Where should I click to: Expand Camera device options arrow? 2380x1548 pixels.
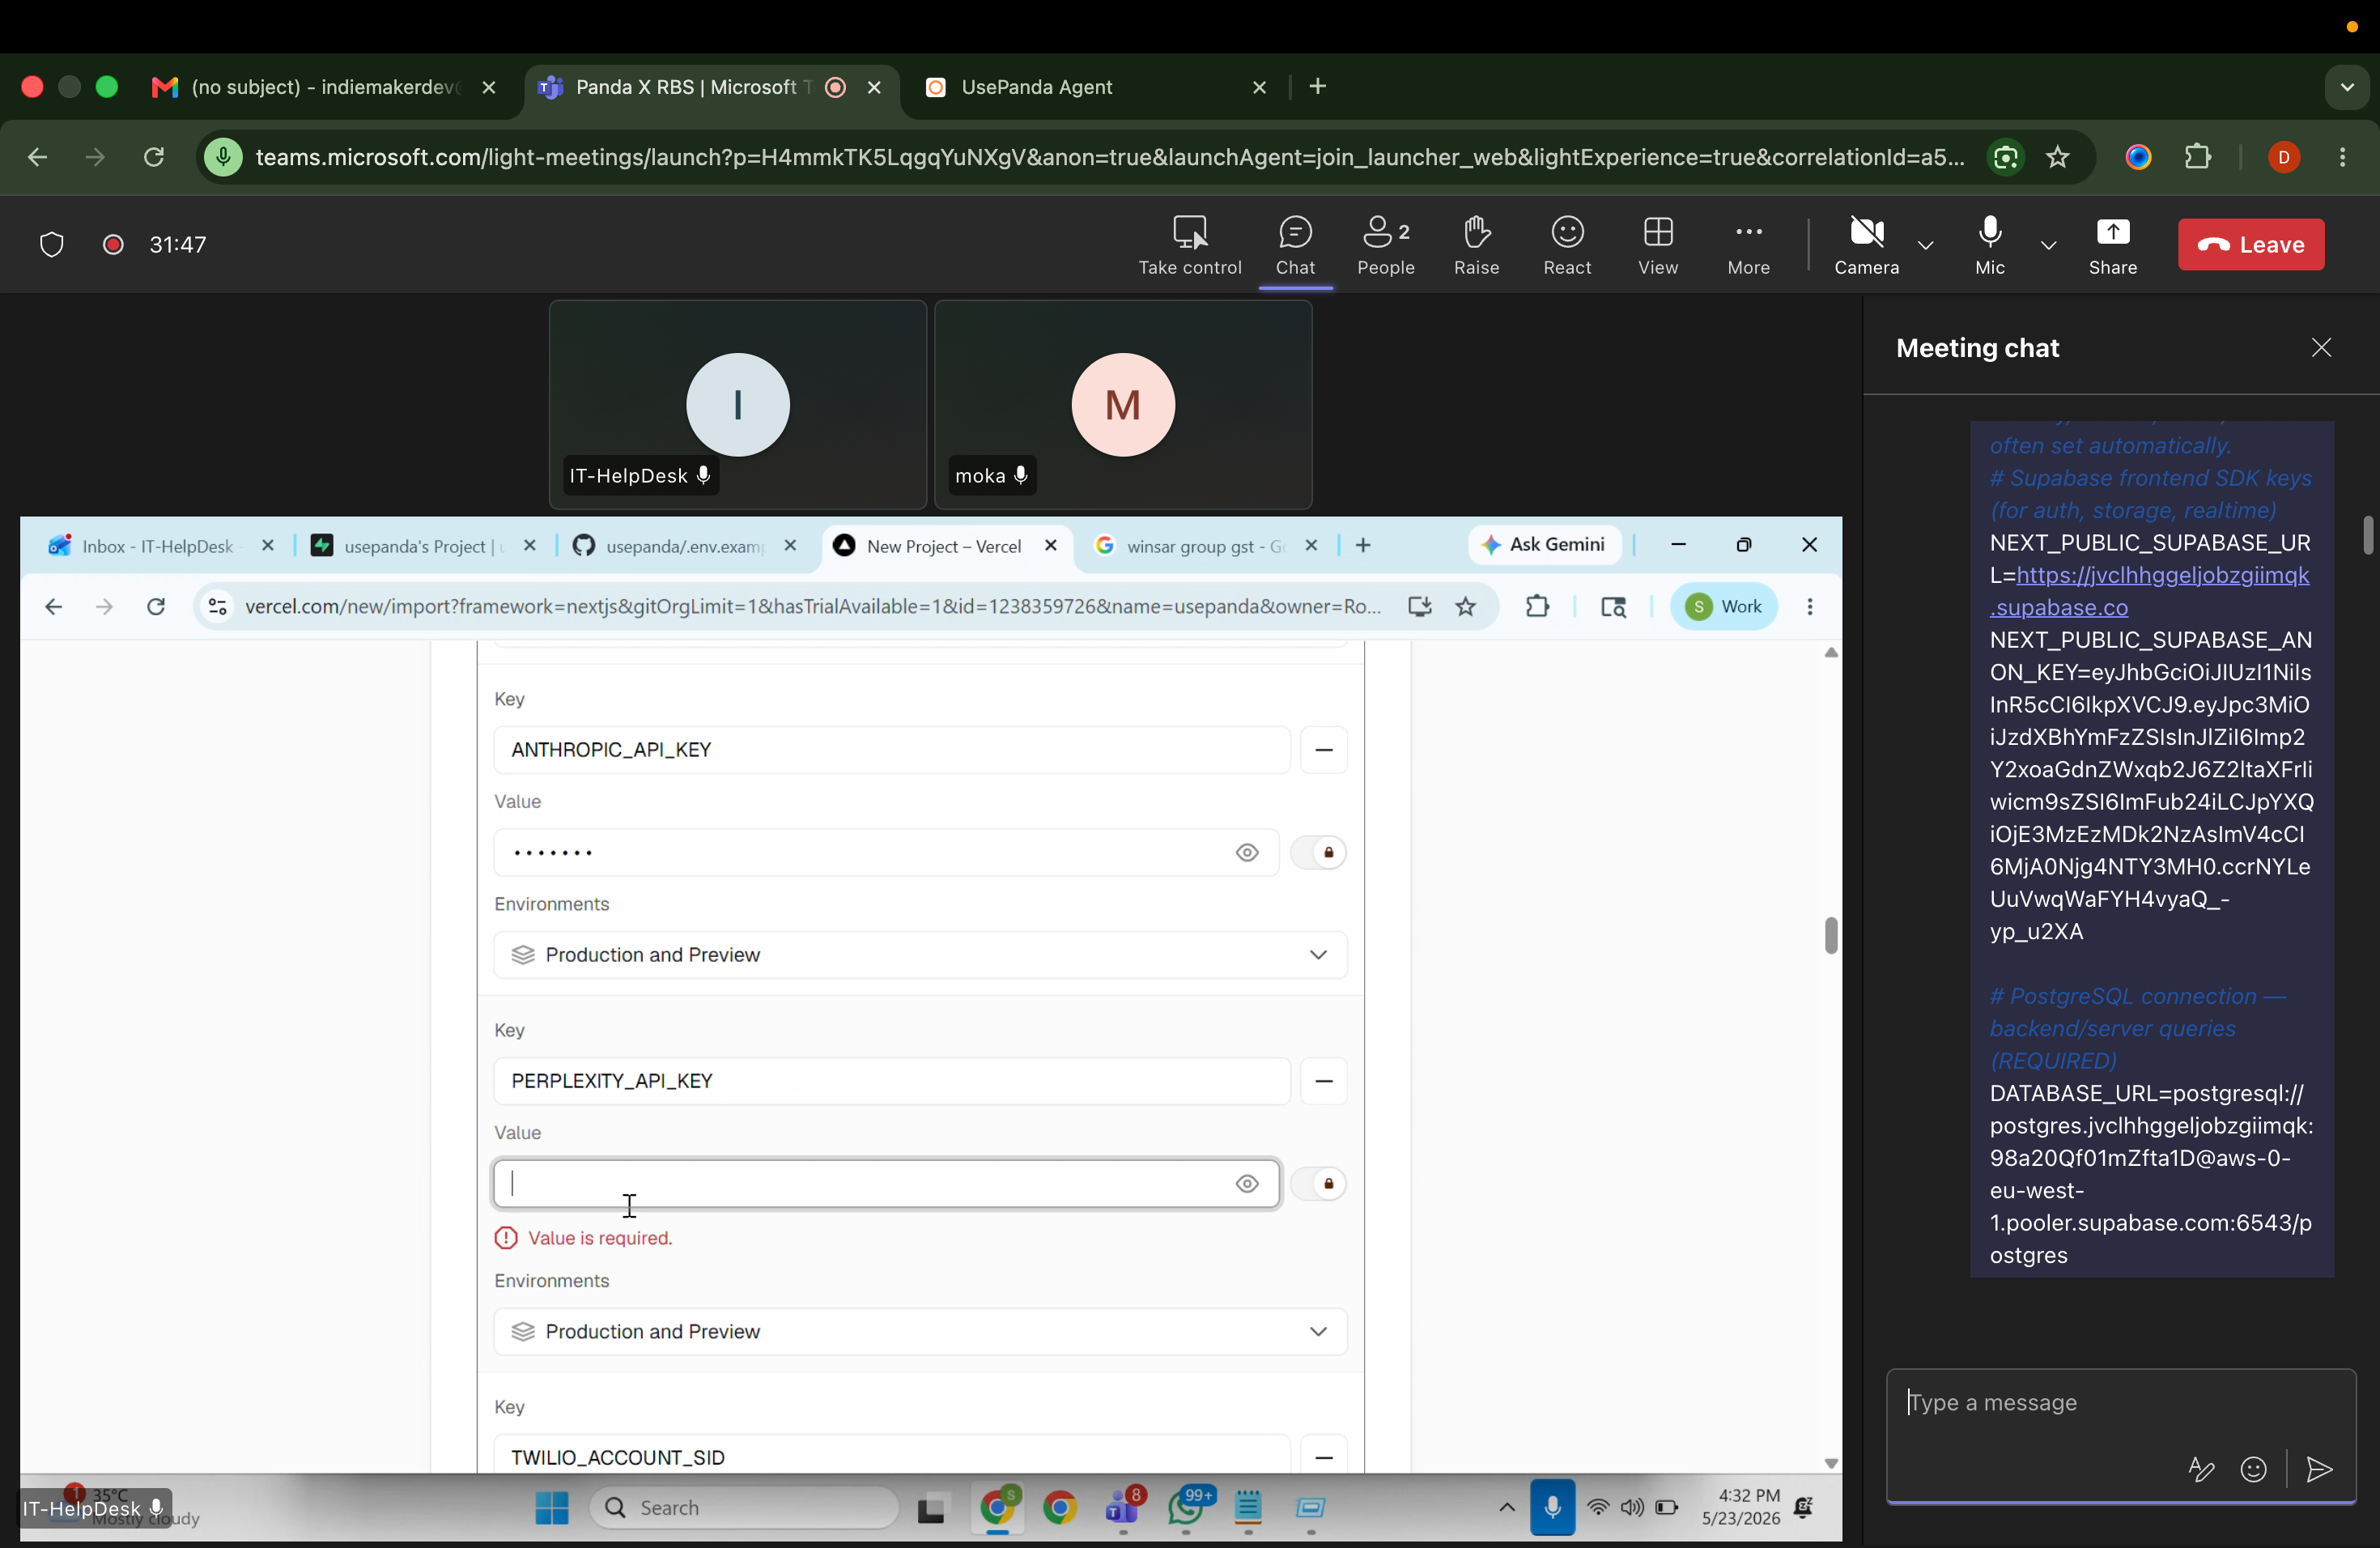1925,245
